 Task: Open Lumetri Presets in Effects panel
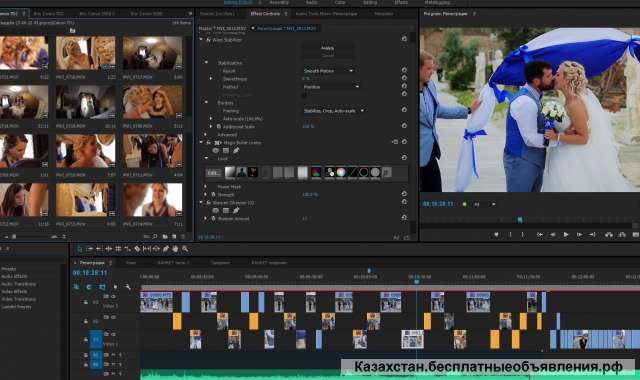[16, 307]
